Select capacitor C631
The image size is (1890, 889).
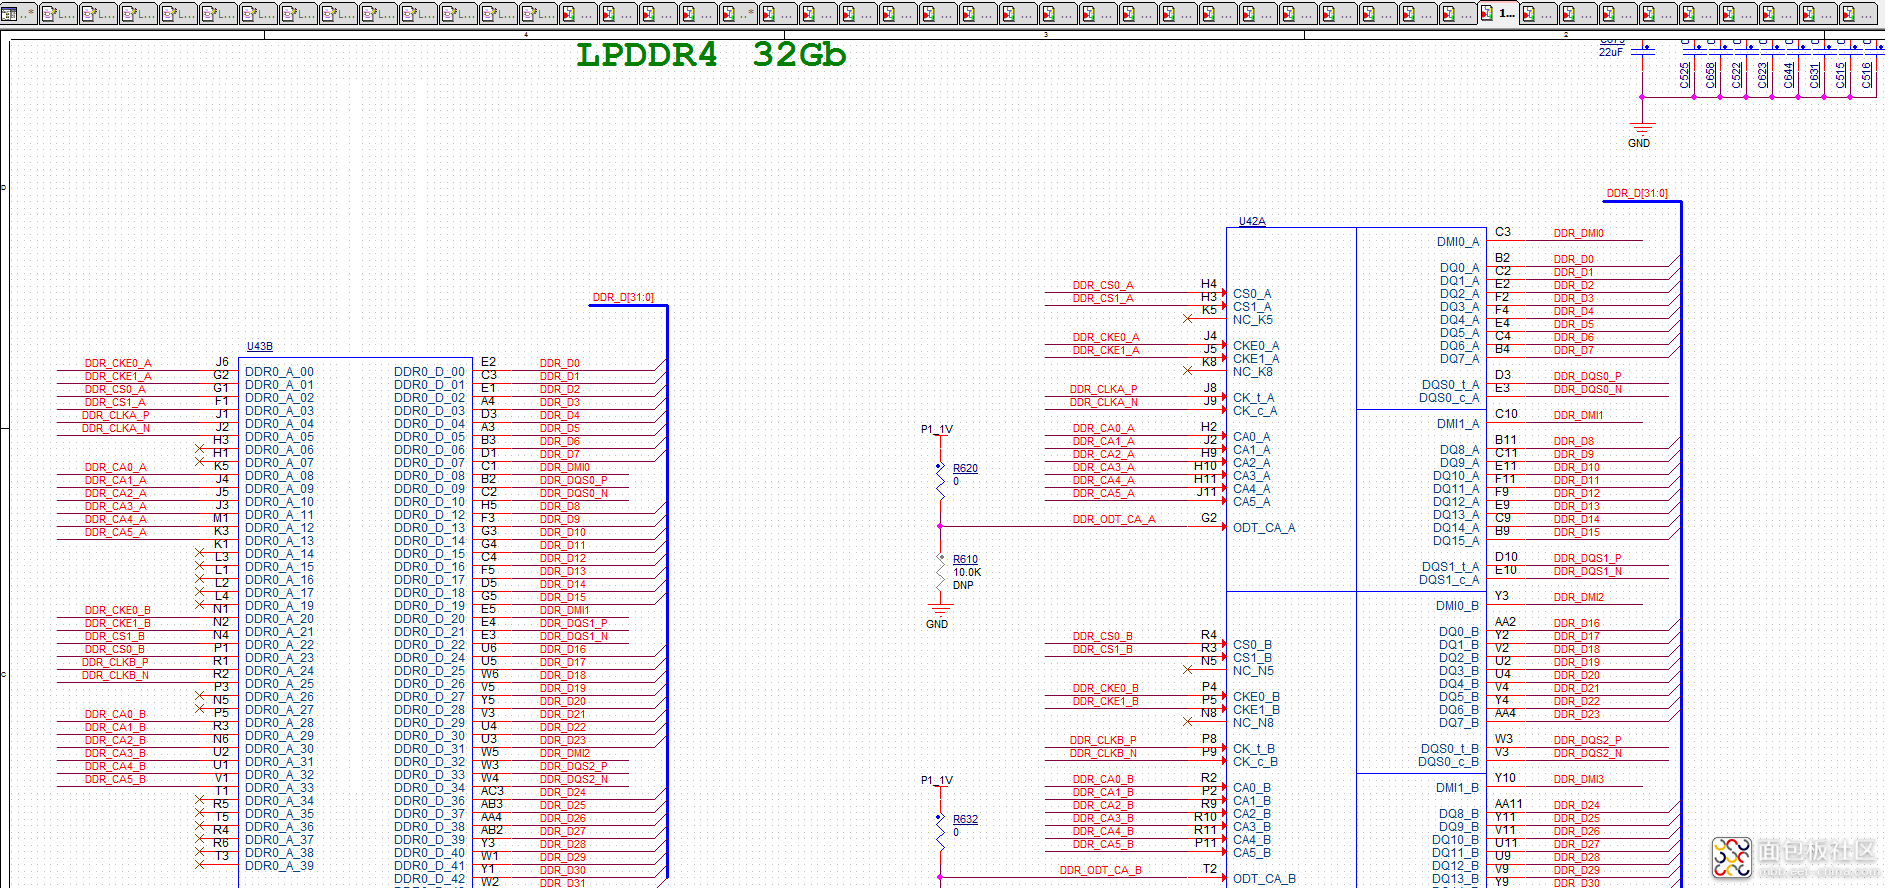click(x=1815, y=75)
